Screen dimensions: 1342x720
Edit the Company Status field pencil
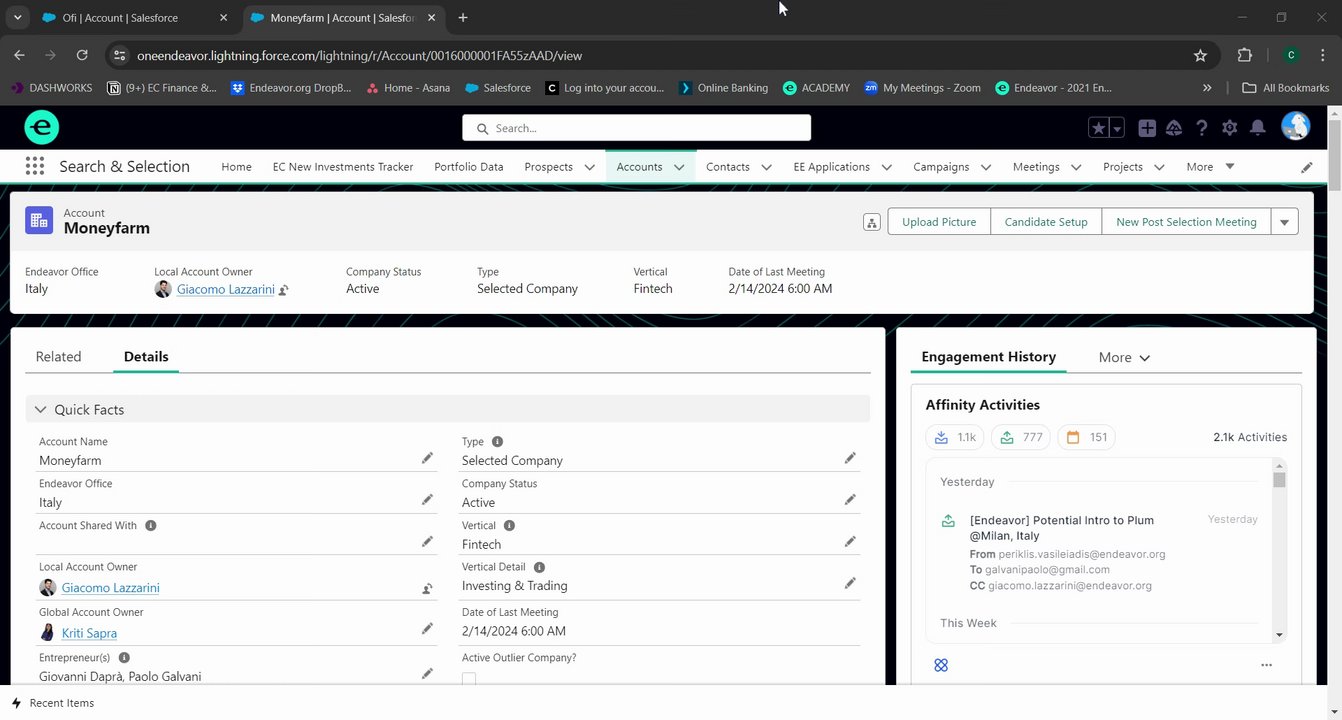(x=850, y=499)
